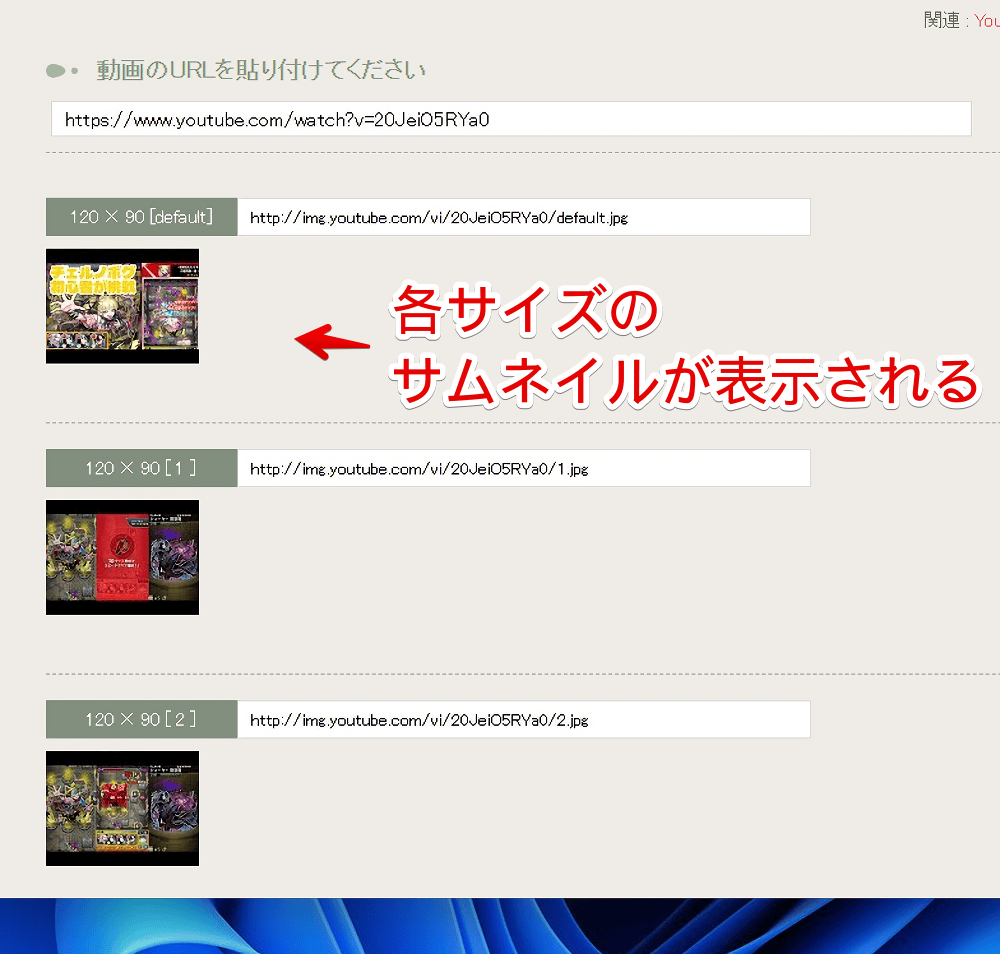Image resolution: width=1000 pixels, height=954 pixels.
Task: Open the thumbnail image for 2.jpg
Action: point(122,808)
